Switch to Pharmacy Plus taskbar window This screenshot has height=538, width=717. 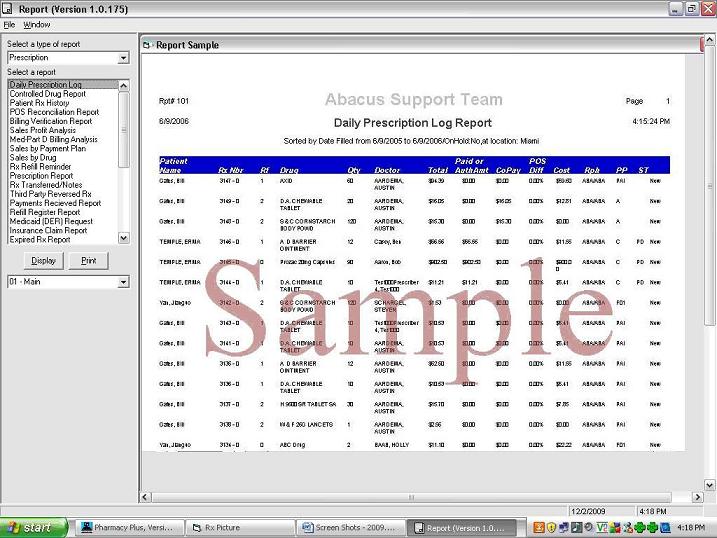tap(129, 527)
